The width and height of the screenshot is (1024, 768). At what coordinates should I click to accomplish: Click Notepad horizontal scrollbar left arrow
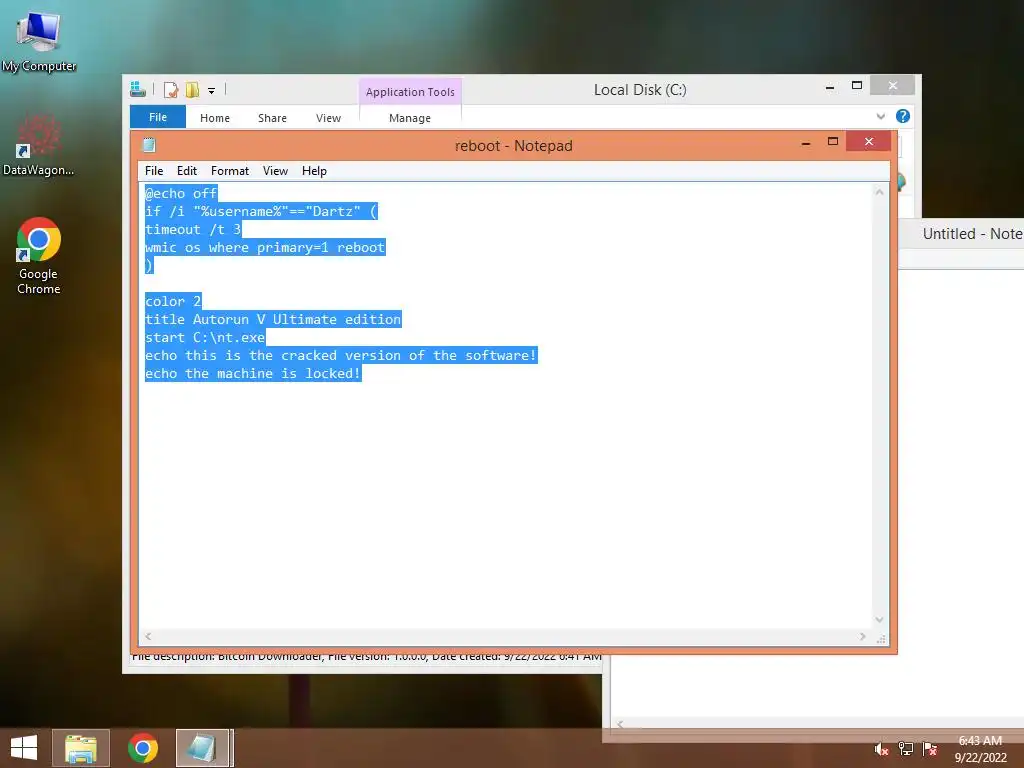149,636
